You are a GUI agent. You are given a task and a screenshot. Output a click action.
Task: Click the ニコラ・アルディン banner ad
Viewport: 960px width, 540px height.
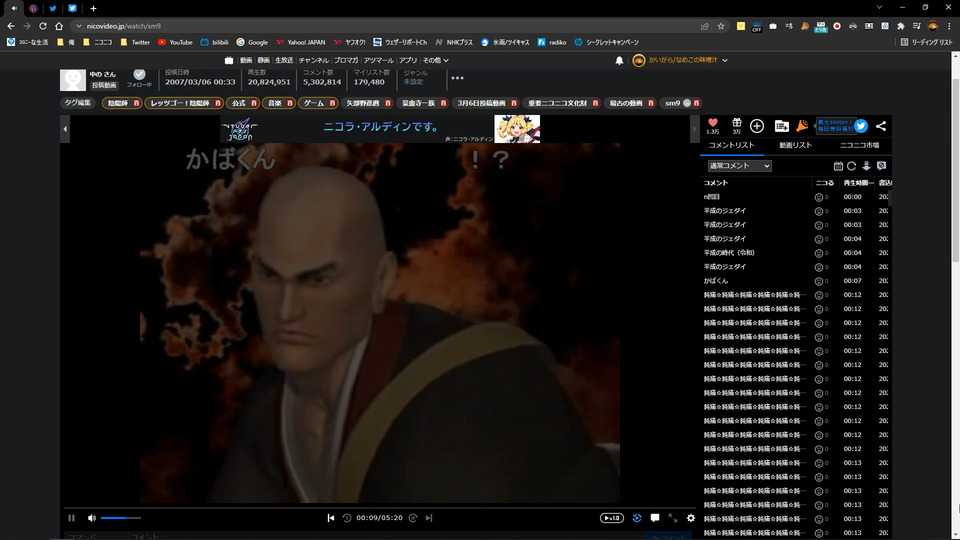(x=380, y=129)
